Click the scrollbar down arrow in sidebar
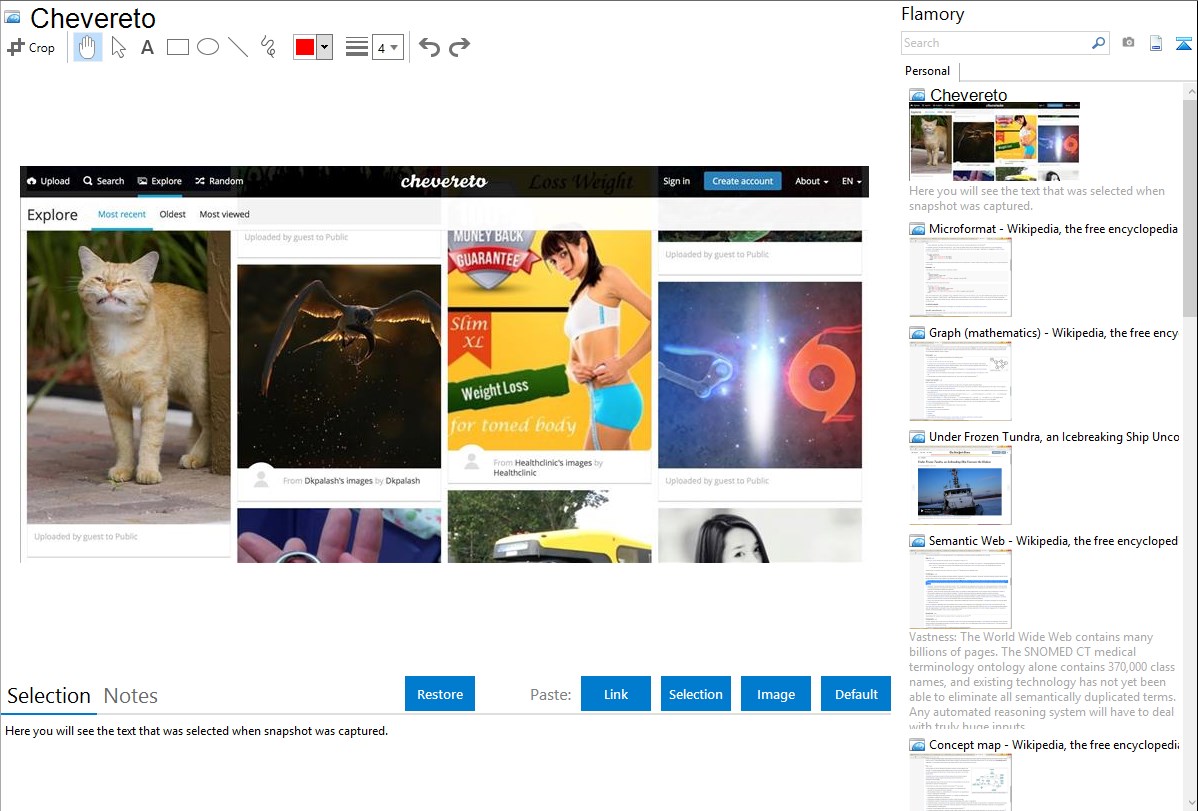 coord(1190,803)
